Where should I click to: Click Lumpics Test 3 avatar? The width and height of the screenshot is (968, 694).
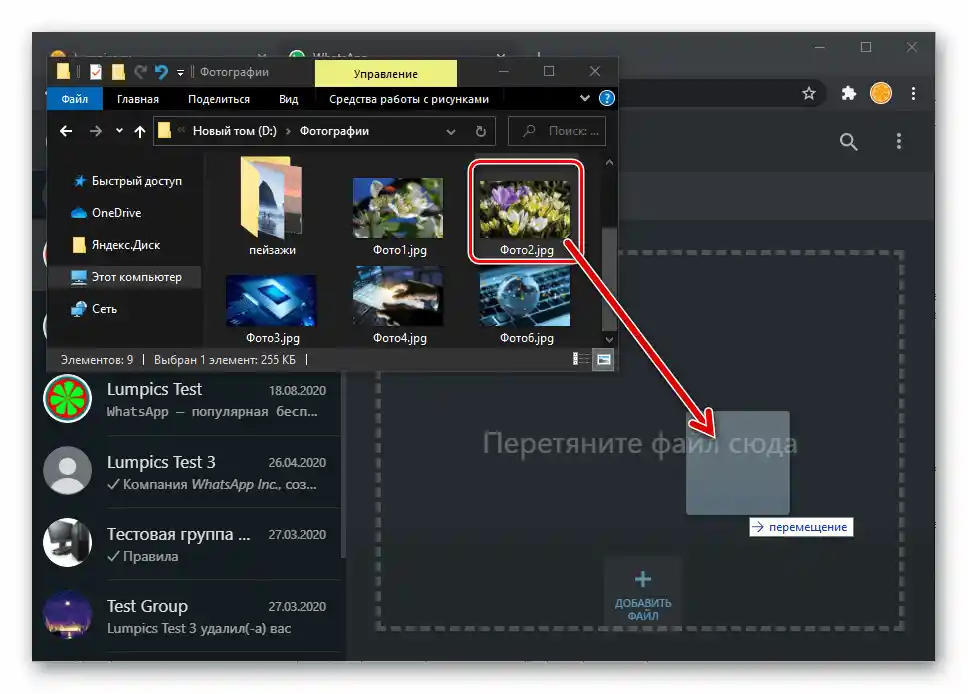(67, 470)
